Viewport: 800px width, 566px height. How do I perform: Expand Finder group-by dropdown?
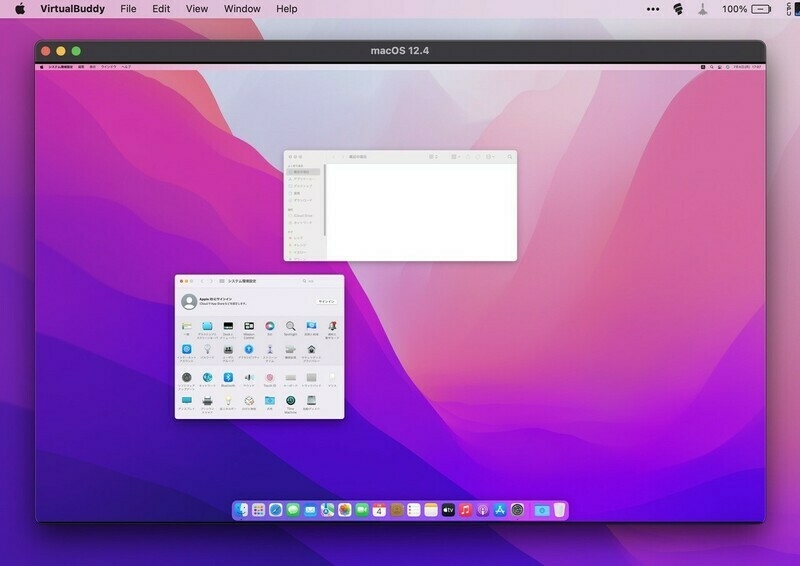(454, 157)
